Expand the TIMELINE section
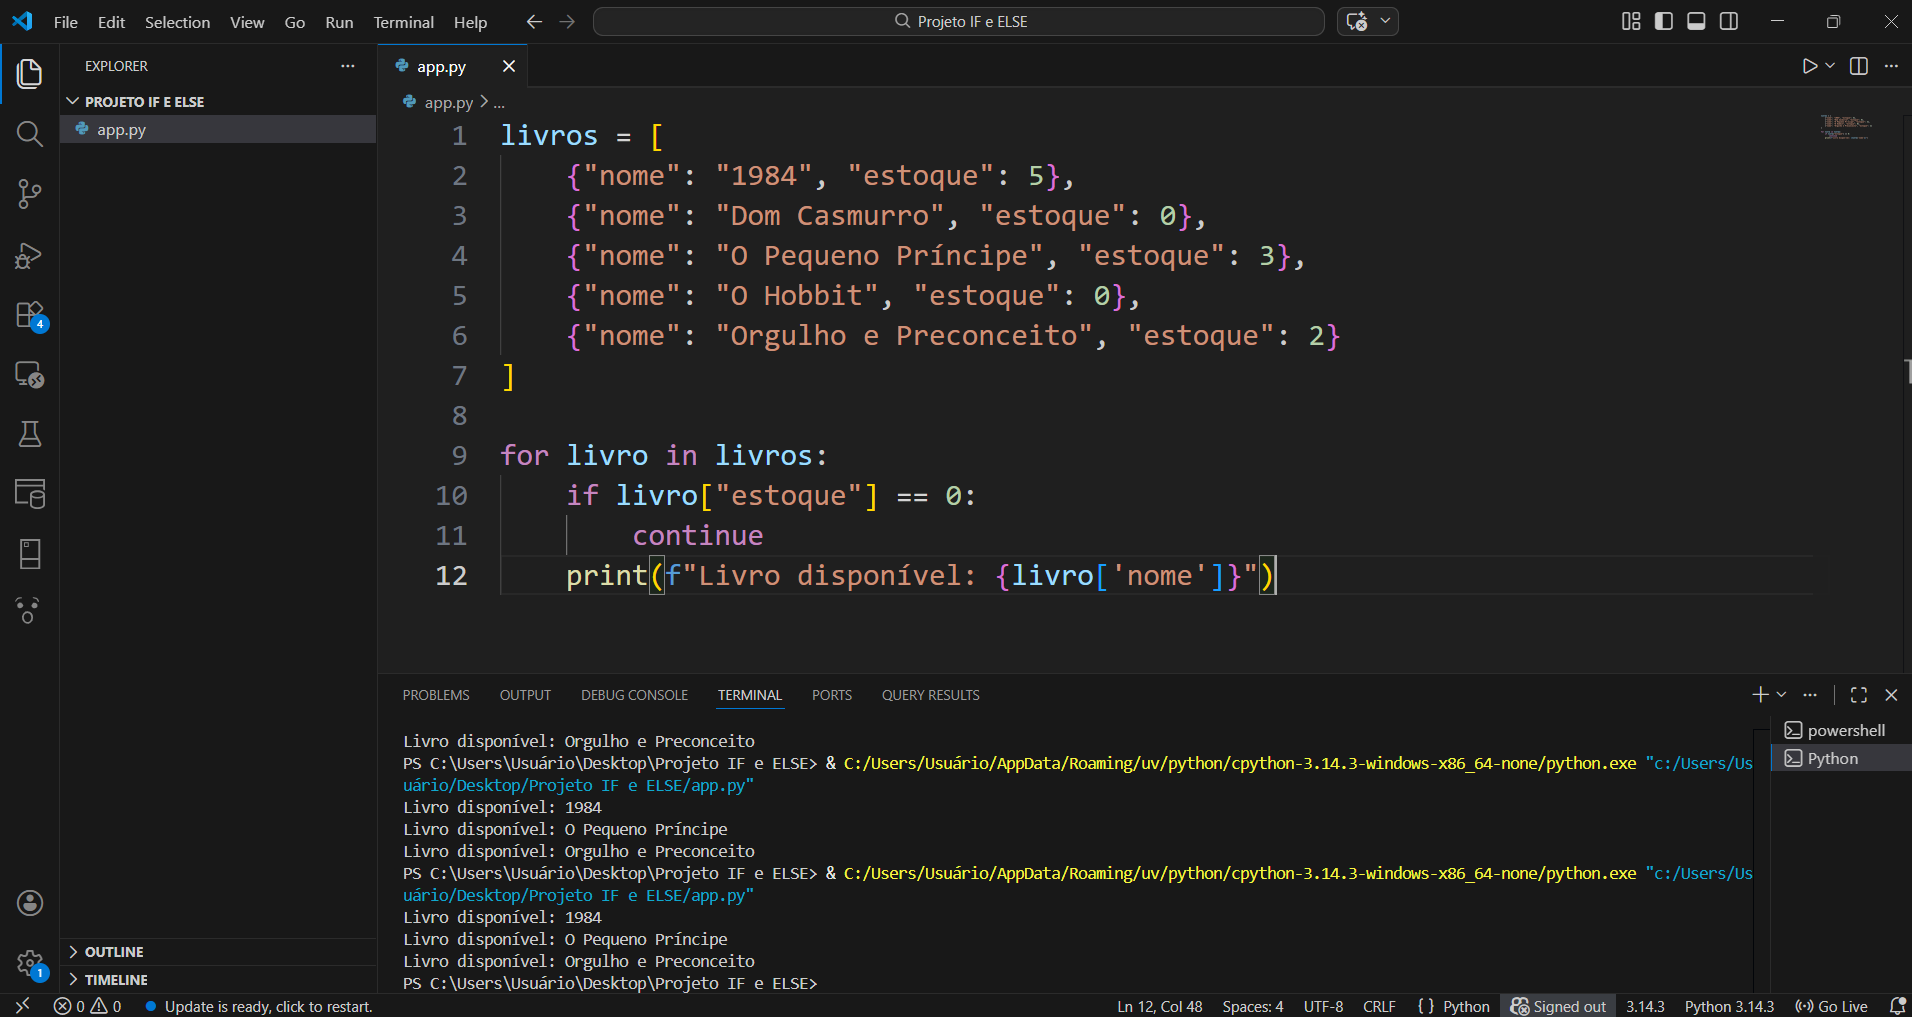The image size is (1912, 1017). coord(116,980)
